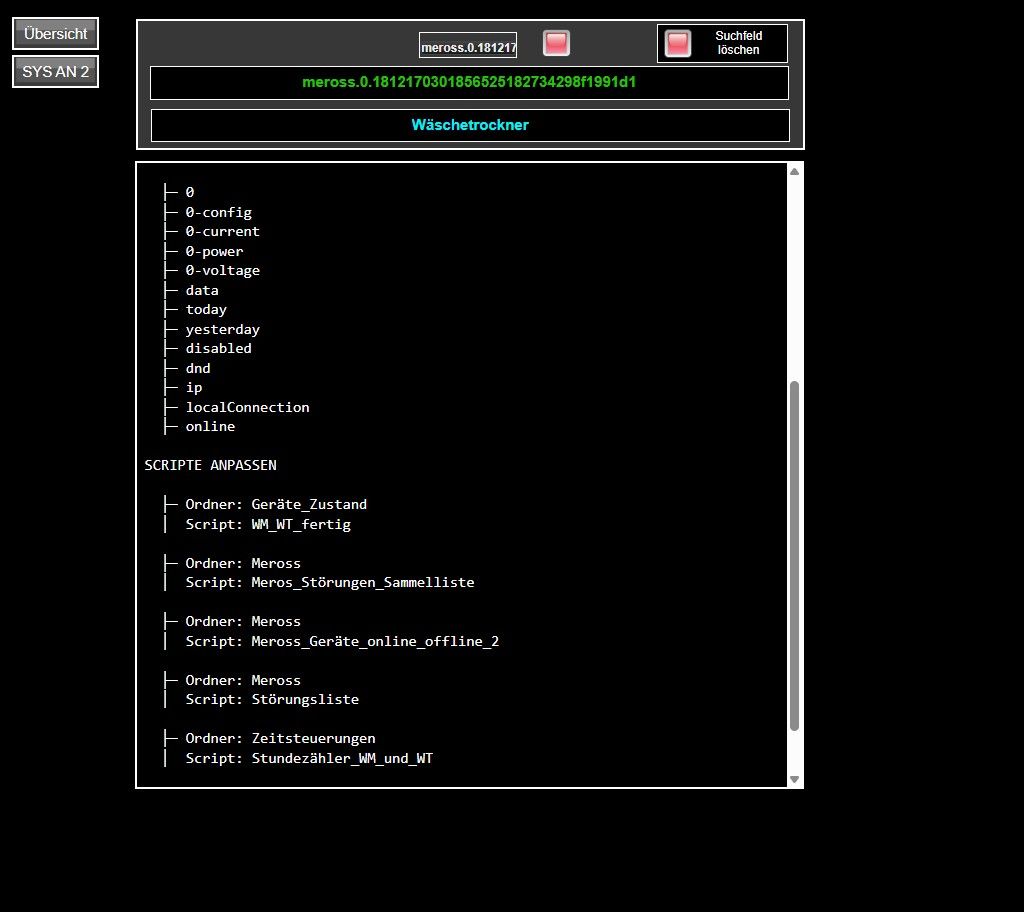Image resolution: width=1024 pixels, height=912 pixels.
Task: Click the green meross device ID text
Action: 469,82
